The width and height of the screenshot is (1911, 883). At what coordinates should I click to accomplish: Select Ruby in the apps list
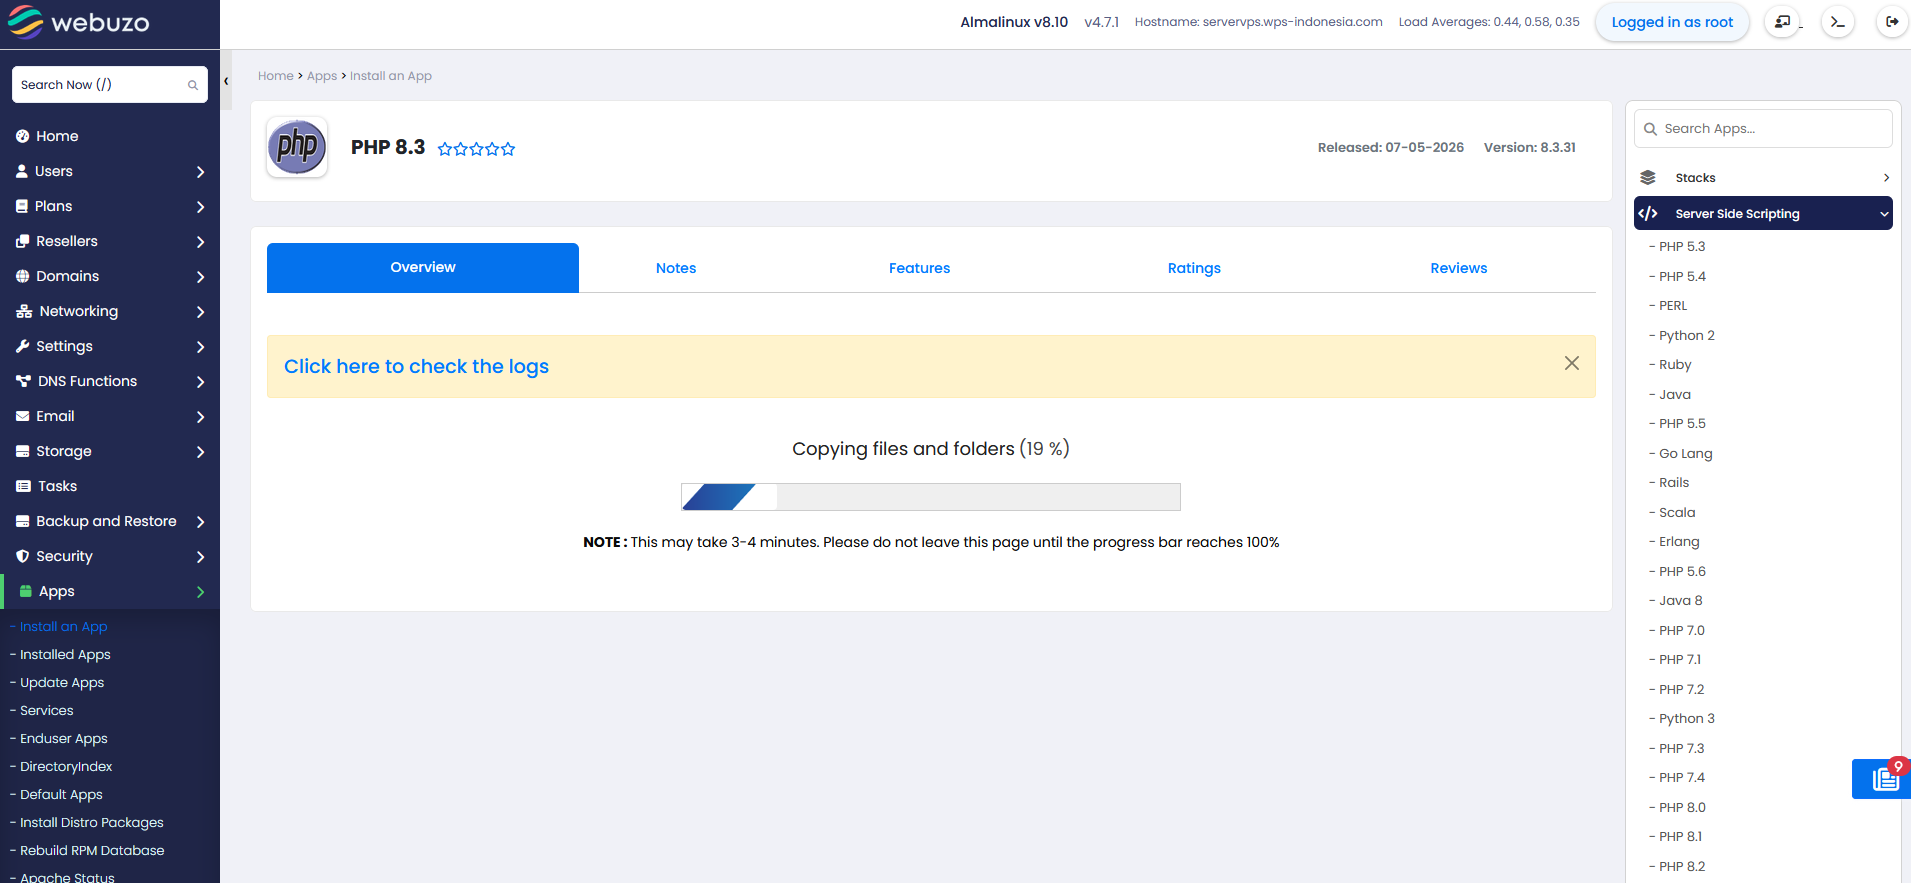[x=1675, y=364]
